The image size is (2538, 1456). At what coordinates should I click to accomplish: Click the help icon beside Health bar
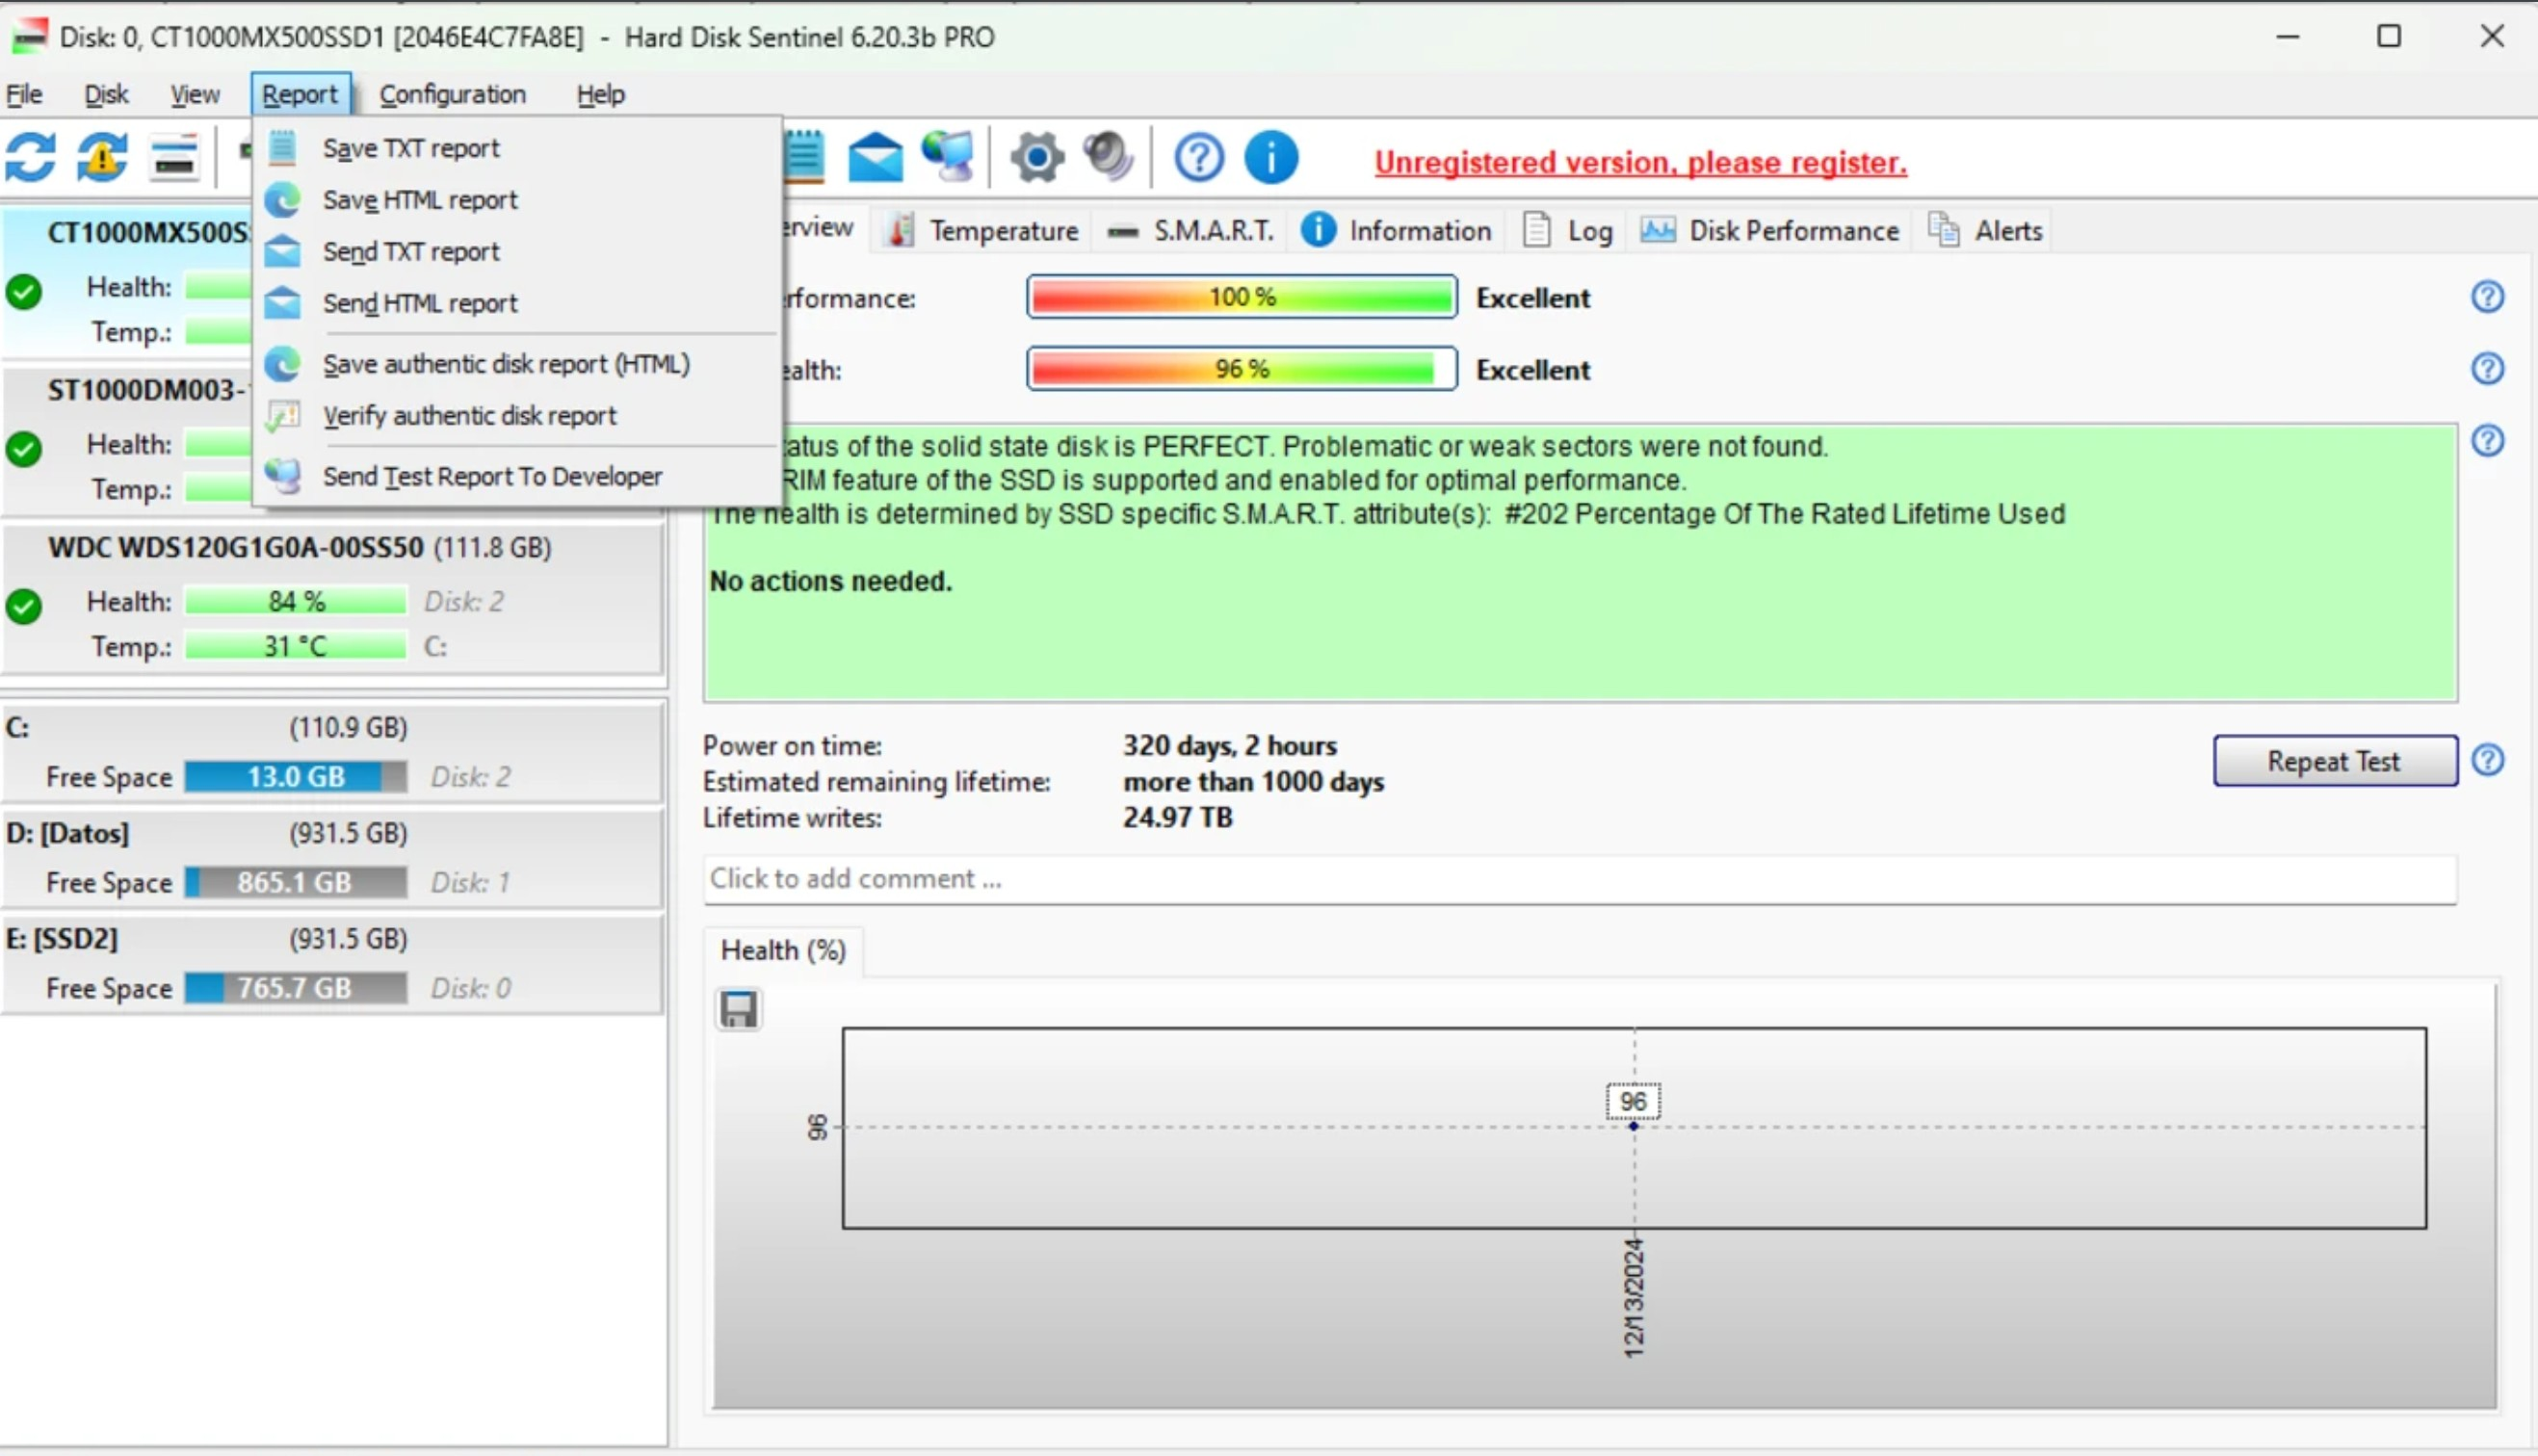click(2487, 369)
